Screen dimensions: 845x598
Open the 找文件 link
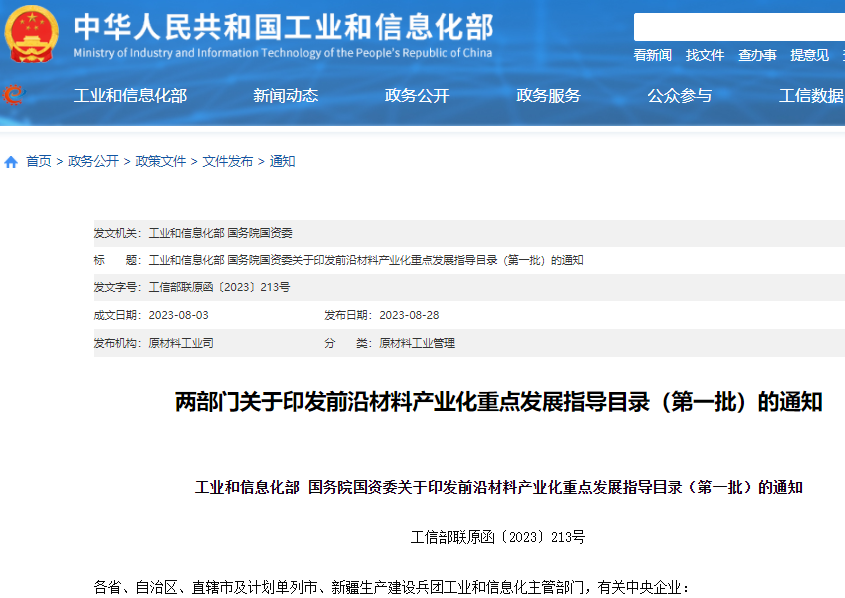[704, 55]
